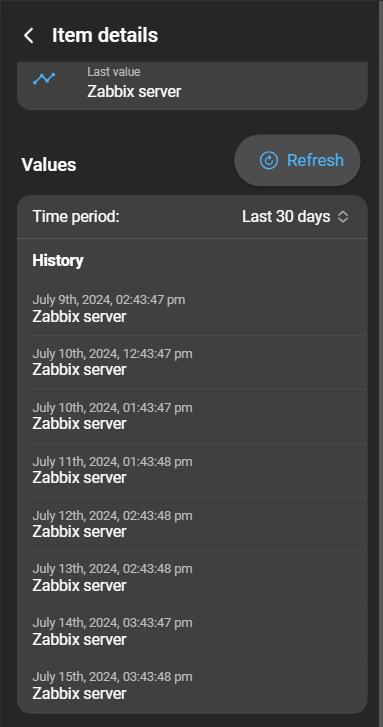Click the Item details page title
The height and width of the screenshot is (727, 383).
[105, 36]
